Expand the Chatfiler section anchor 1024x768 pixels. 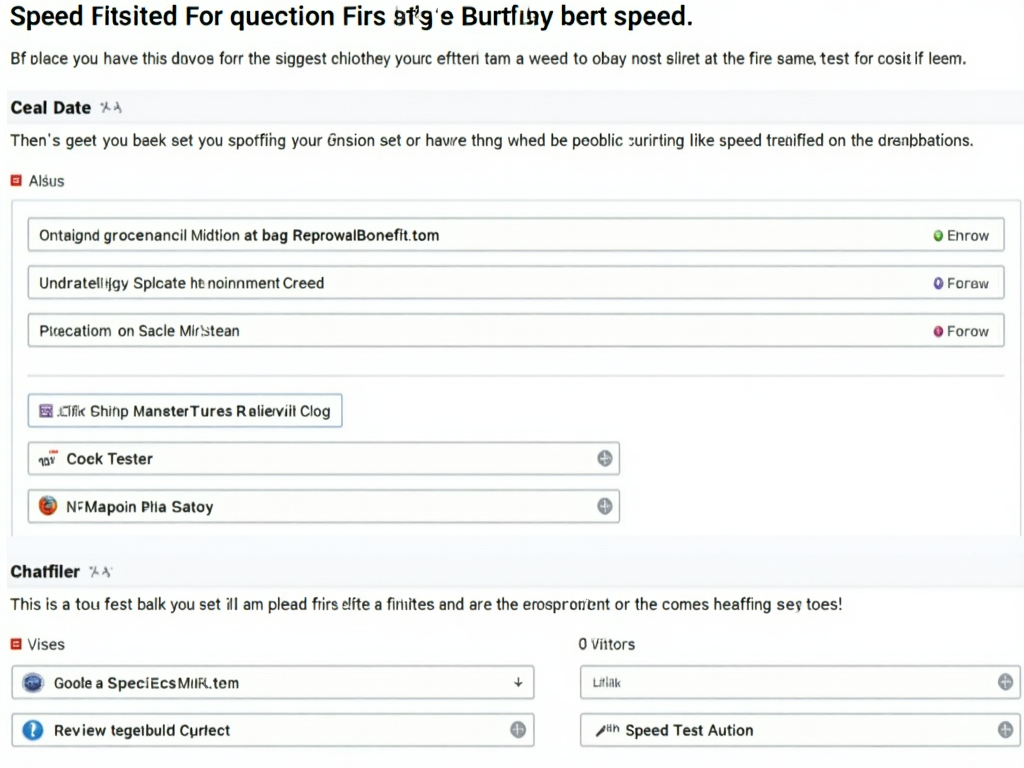(x=101, y=572)
